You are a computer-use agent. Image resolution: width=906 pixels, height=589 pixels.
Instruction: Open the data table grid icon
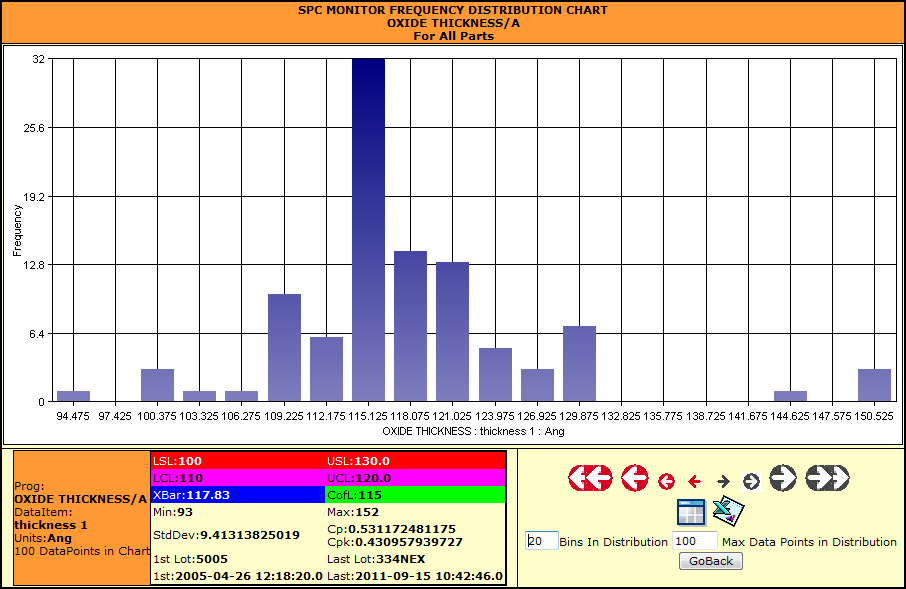coord(692,512)
